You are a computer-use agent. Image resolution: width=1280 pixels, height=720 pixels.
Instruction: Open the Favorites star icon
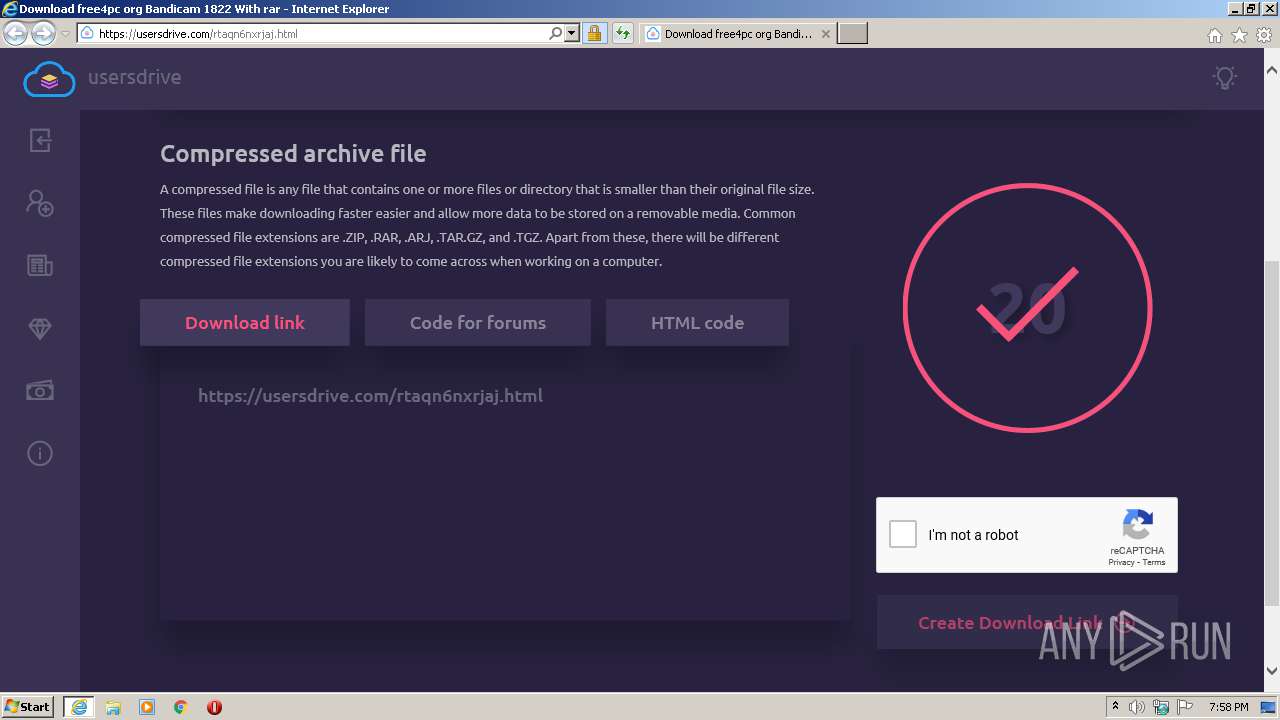pyautogui.click(x=1239, y=35)
